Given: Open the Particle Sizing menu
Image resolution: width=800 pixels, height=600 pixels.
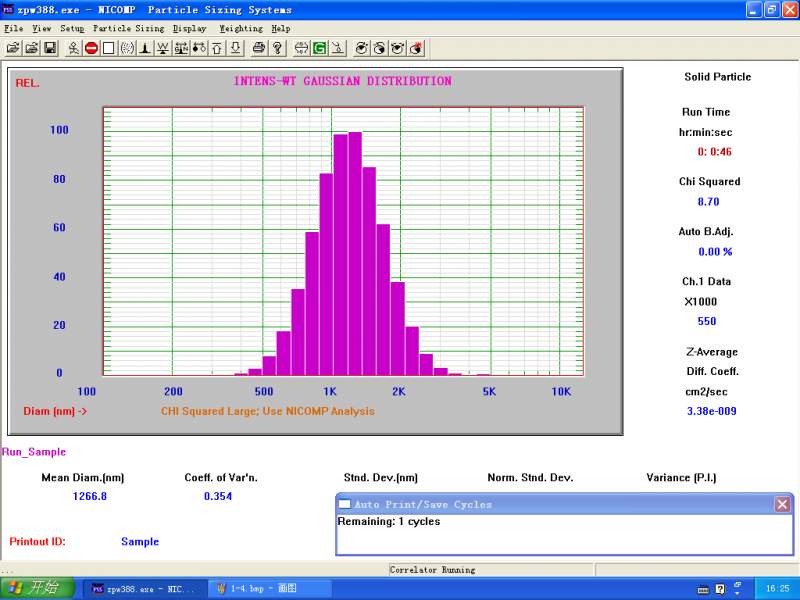Looking at the screenshot, I should (x=128, y=29).
